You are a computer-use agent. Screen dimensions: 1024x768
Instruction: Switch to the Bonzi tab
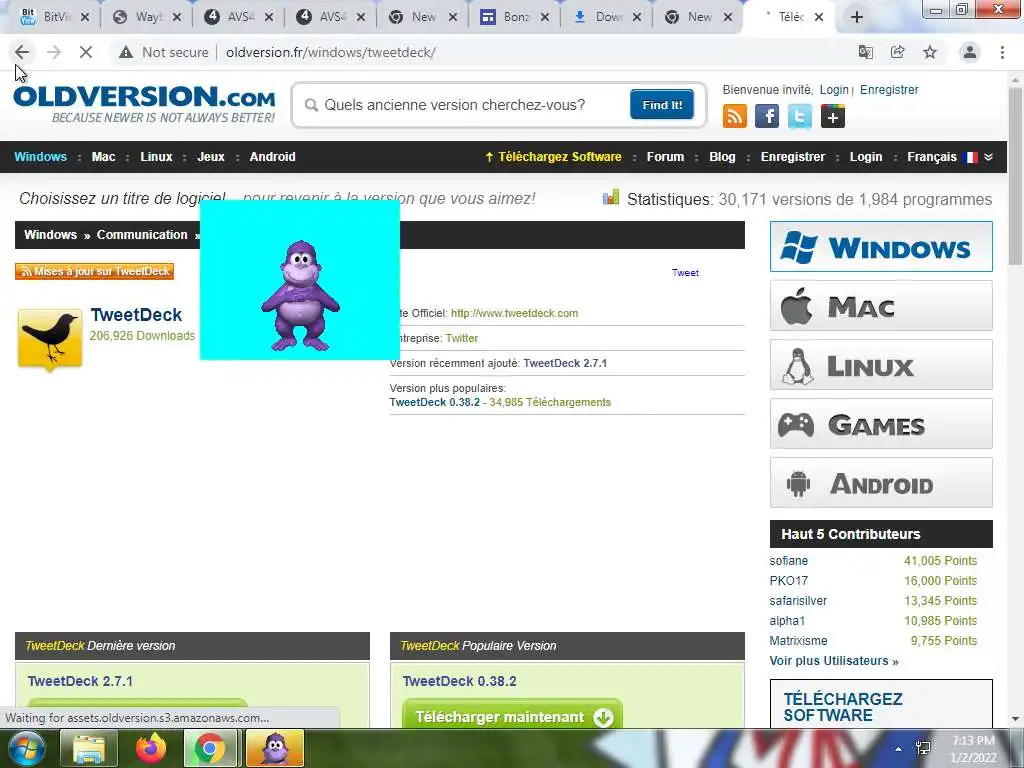point(515,17)
